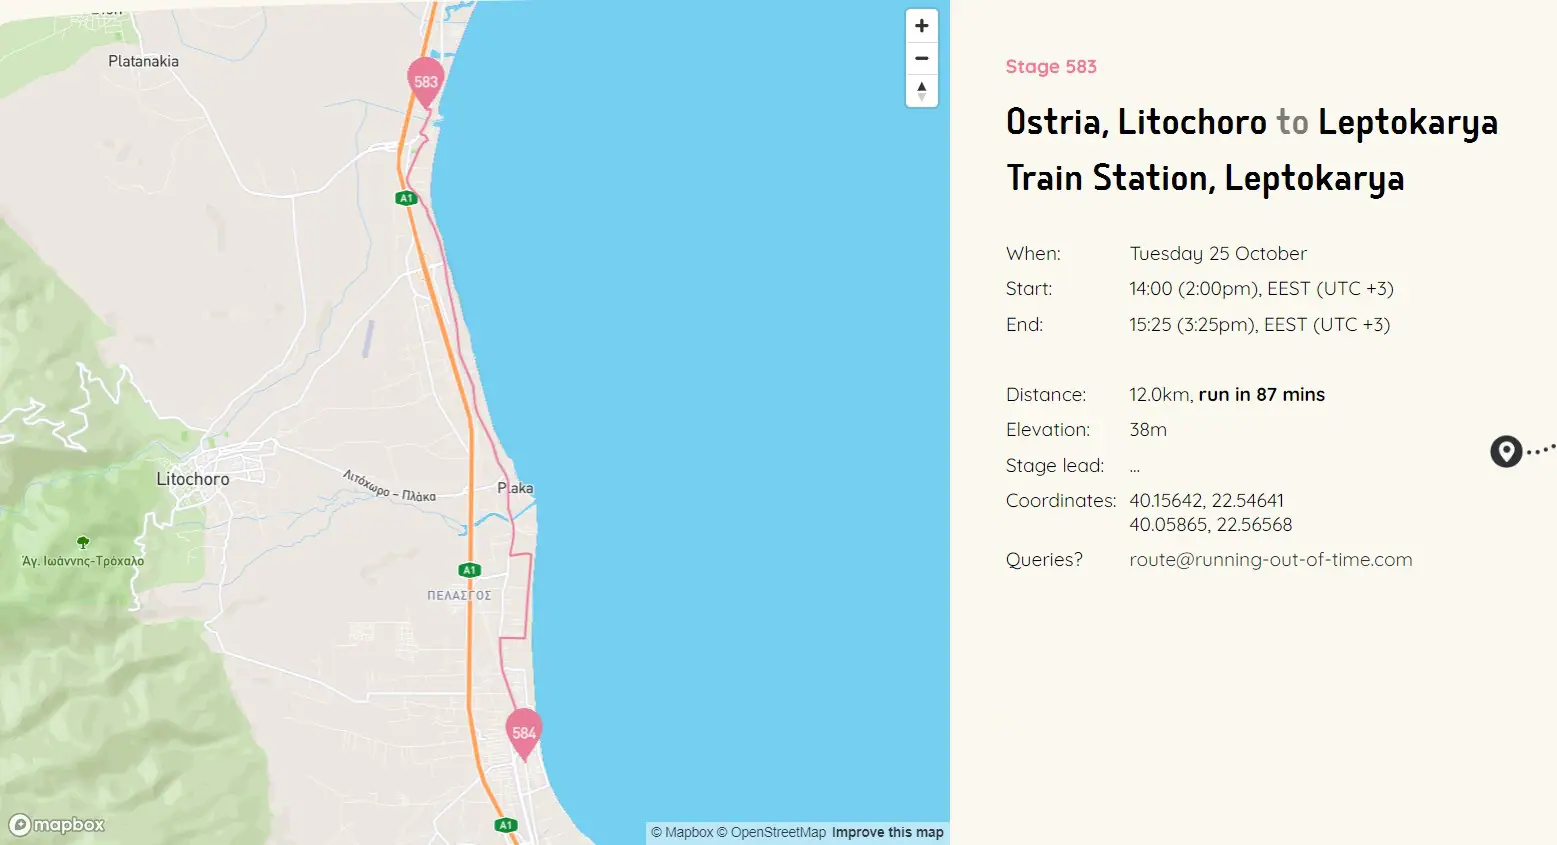1557x845 pixels.
Task: Click the pink stage 583 map marker
Action: (x=426, y=81)
